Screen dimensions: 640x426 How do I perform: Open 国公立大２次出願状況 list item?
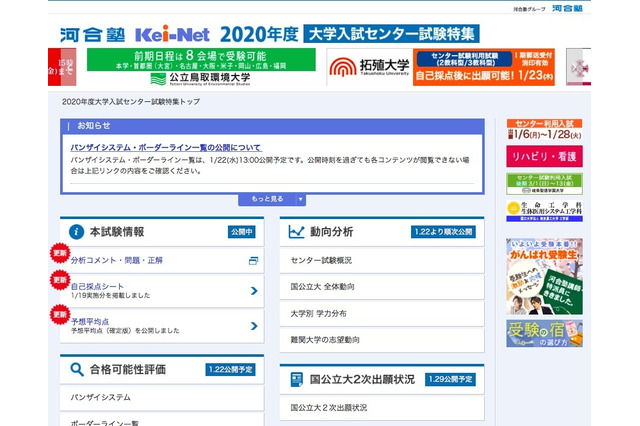[382, 408]
